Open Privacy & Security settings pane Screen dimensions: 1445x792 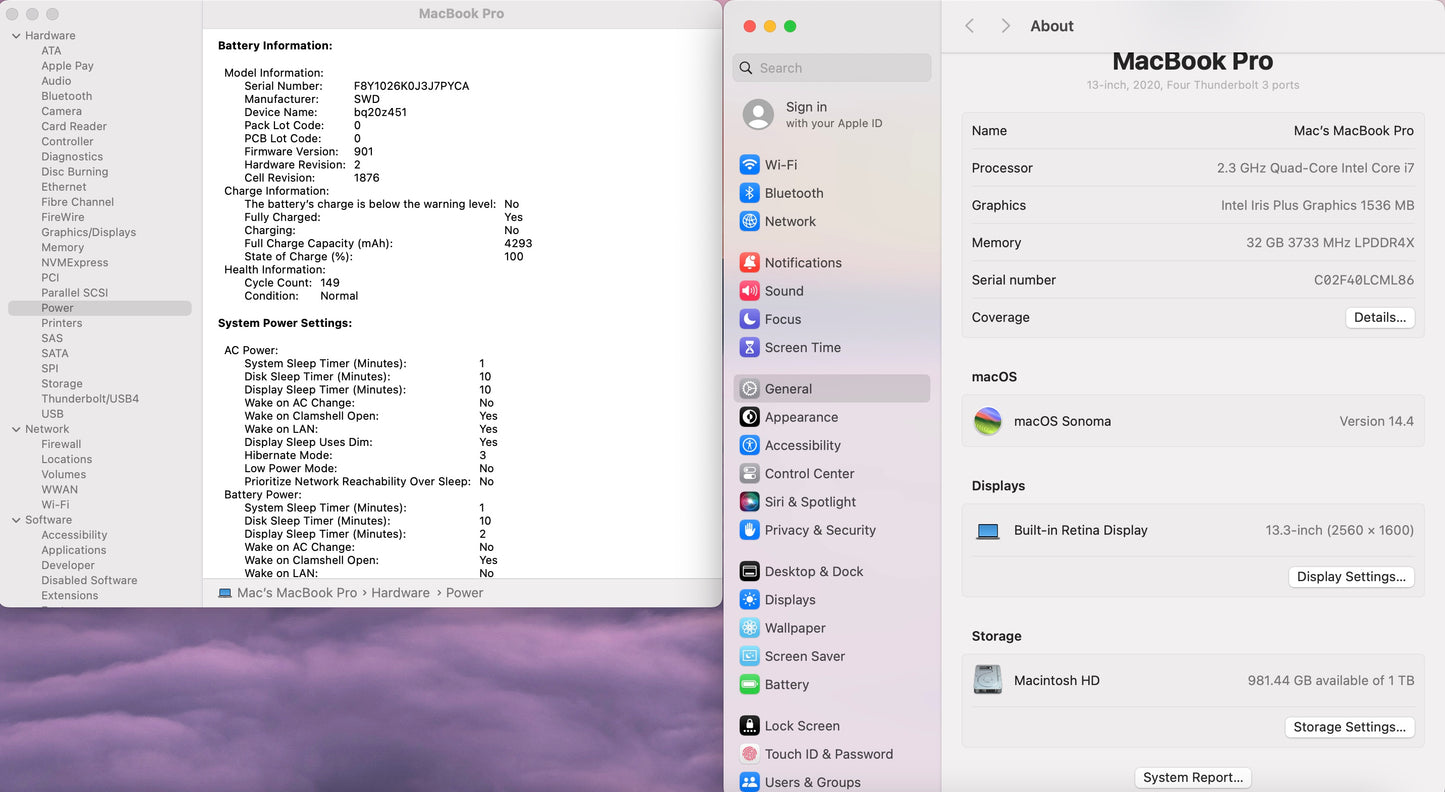819,530
